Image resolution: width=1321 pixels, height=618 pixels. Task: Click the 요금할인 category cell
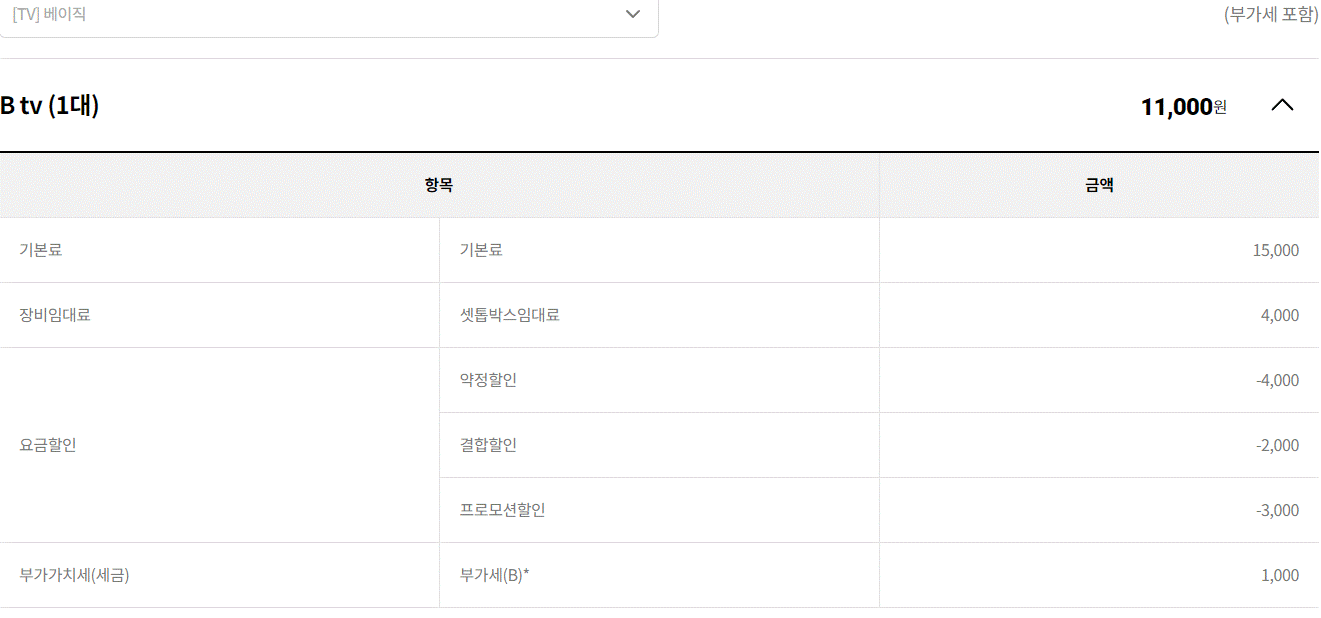pyautogui.click(x=48, y=445)
